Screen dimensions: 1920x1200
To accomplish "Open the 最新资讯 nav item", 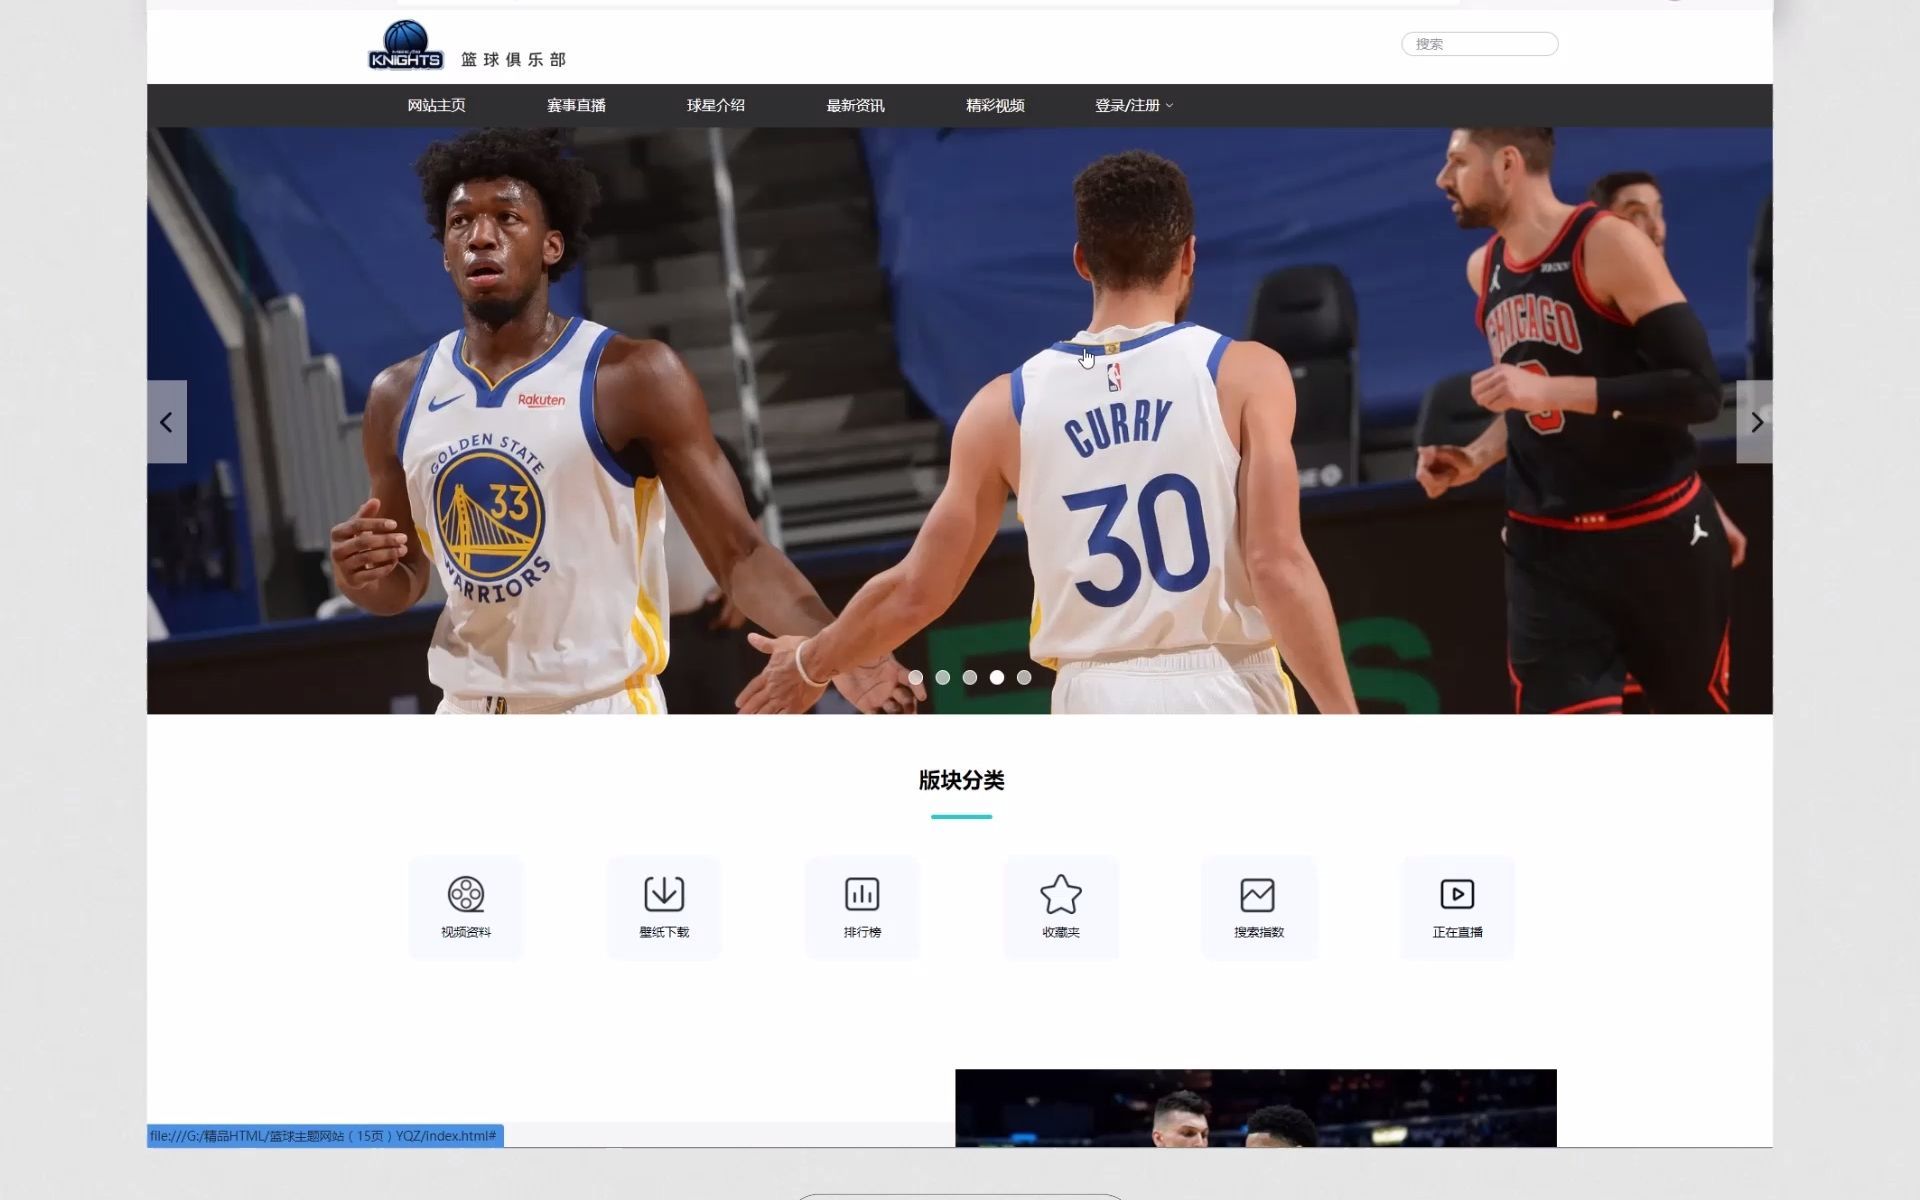I will pos(855,105).
